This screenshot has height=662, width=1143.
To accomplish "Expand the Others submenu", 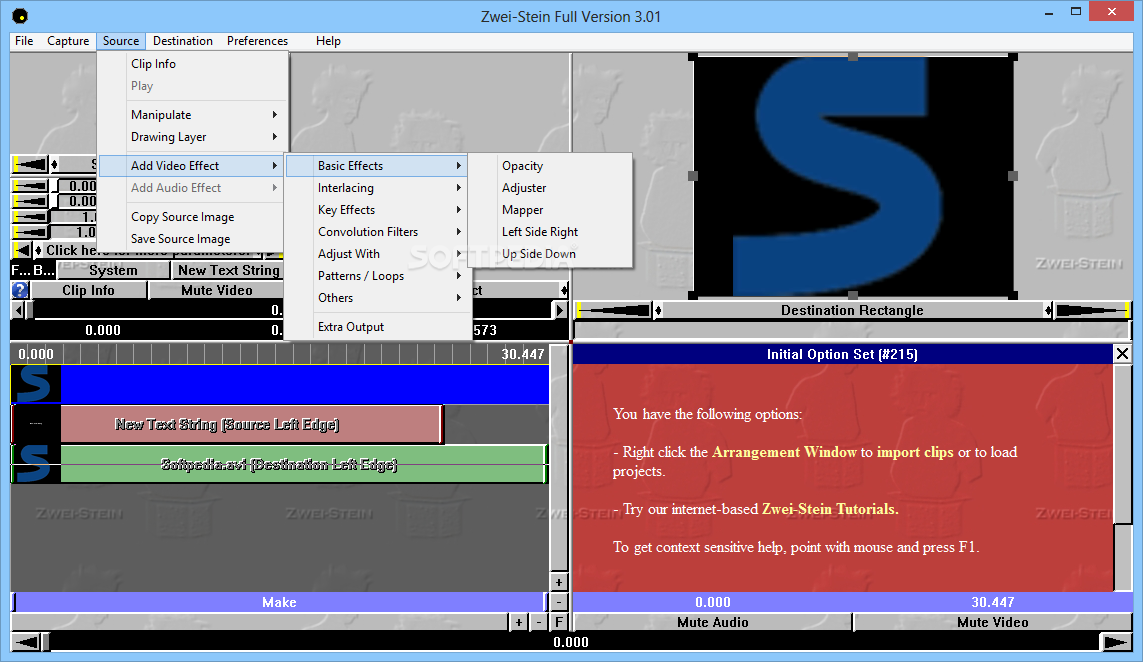I will [x=377, y=297].
